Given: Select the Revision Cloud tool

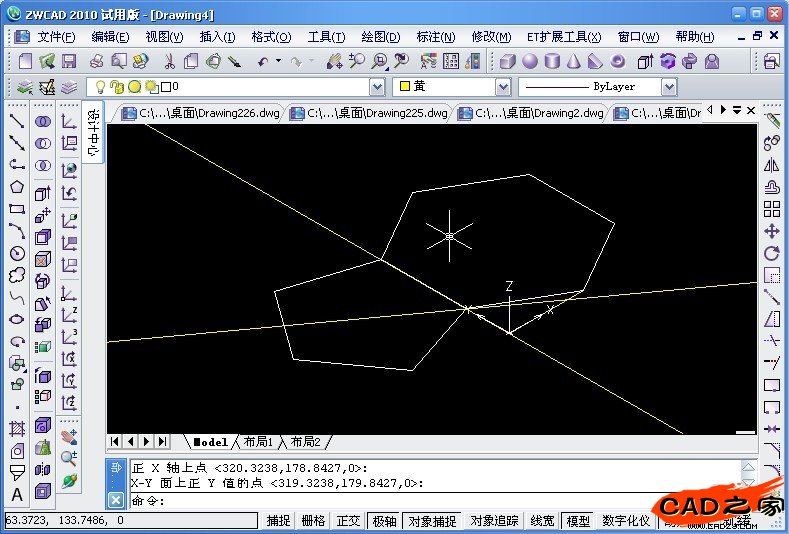Looking at the screenshot, I should click(x=17, y=275).
